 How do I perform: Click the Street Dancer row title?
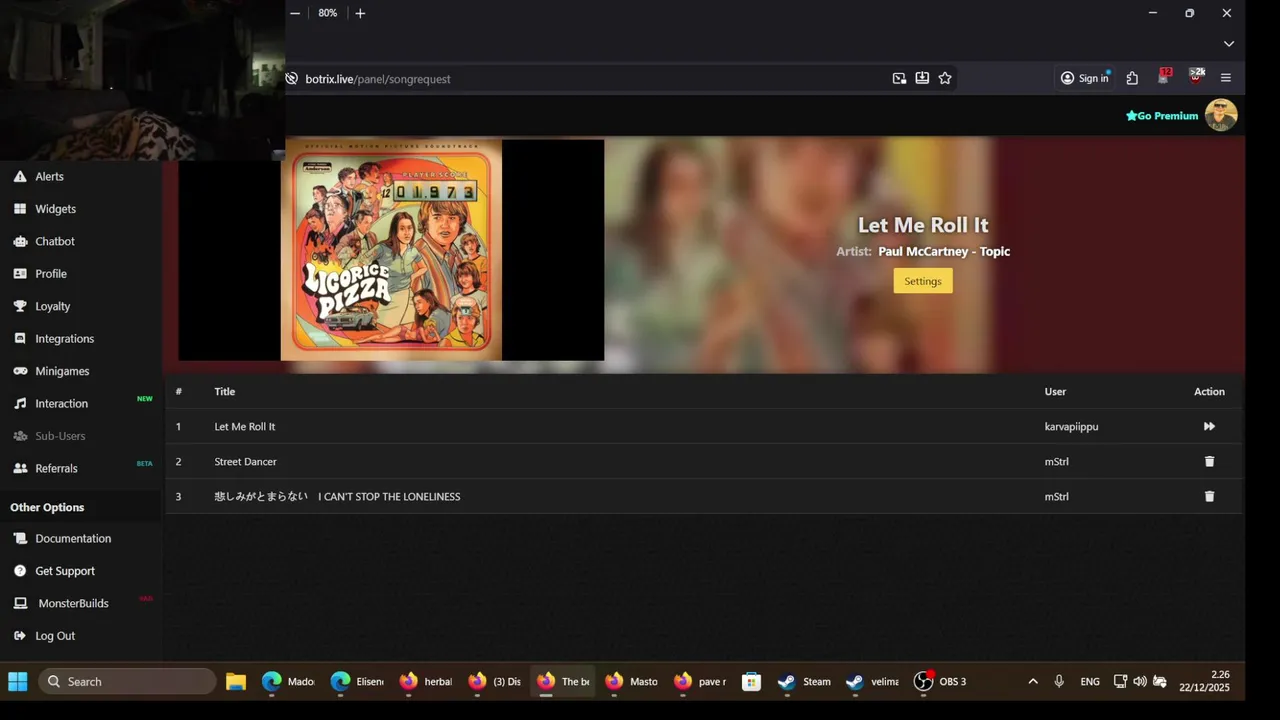245,462
